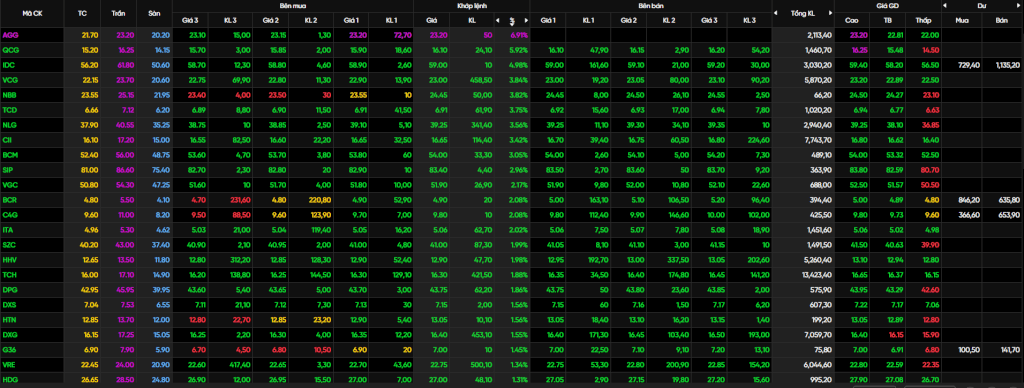This screenshot has width=1024, height=388.
Task: Open stock symbol TCH
Action: coord(10,275)
